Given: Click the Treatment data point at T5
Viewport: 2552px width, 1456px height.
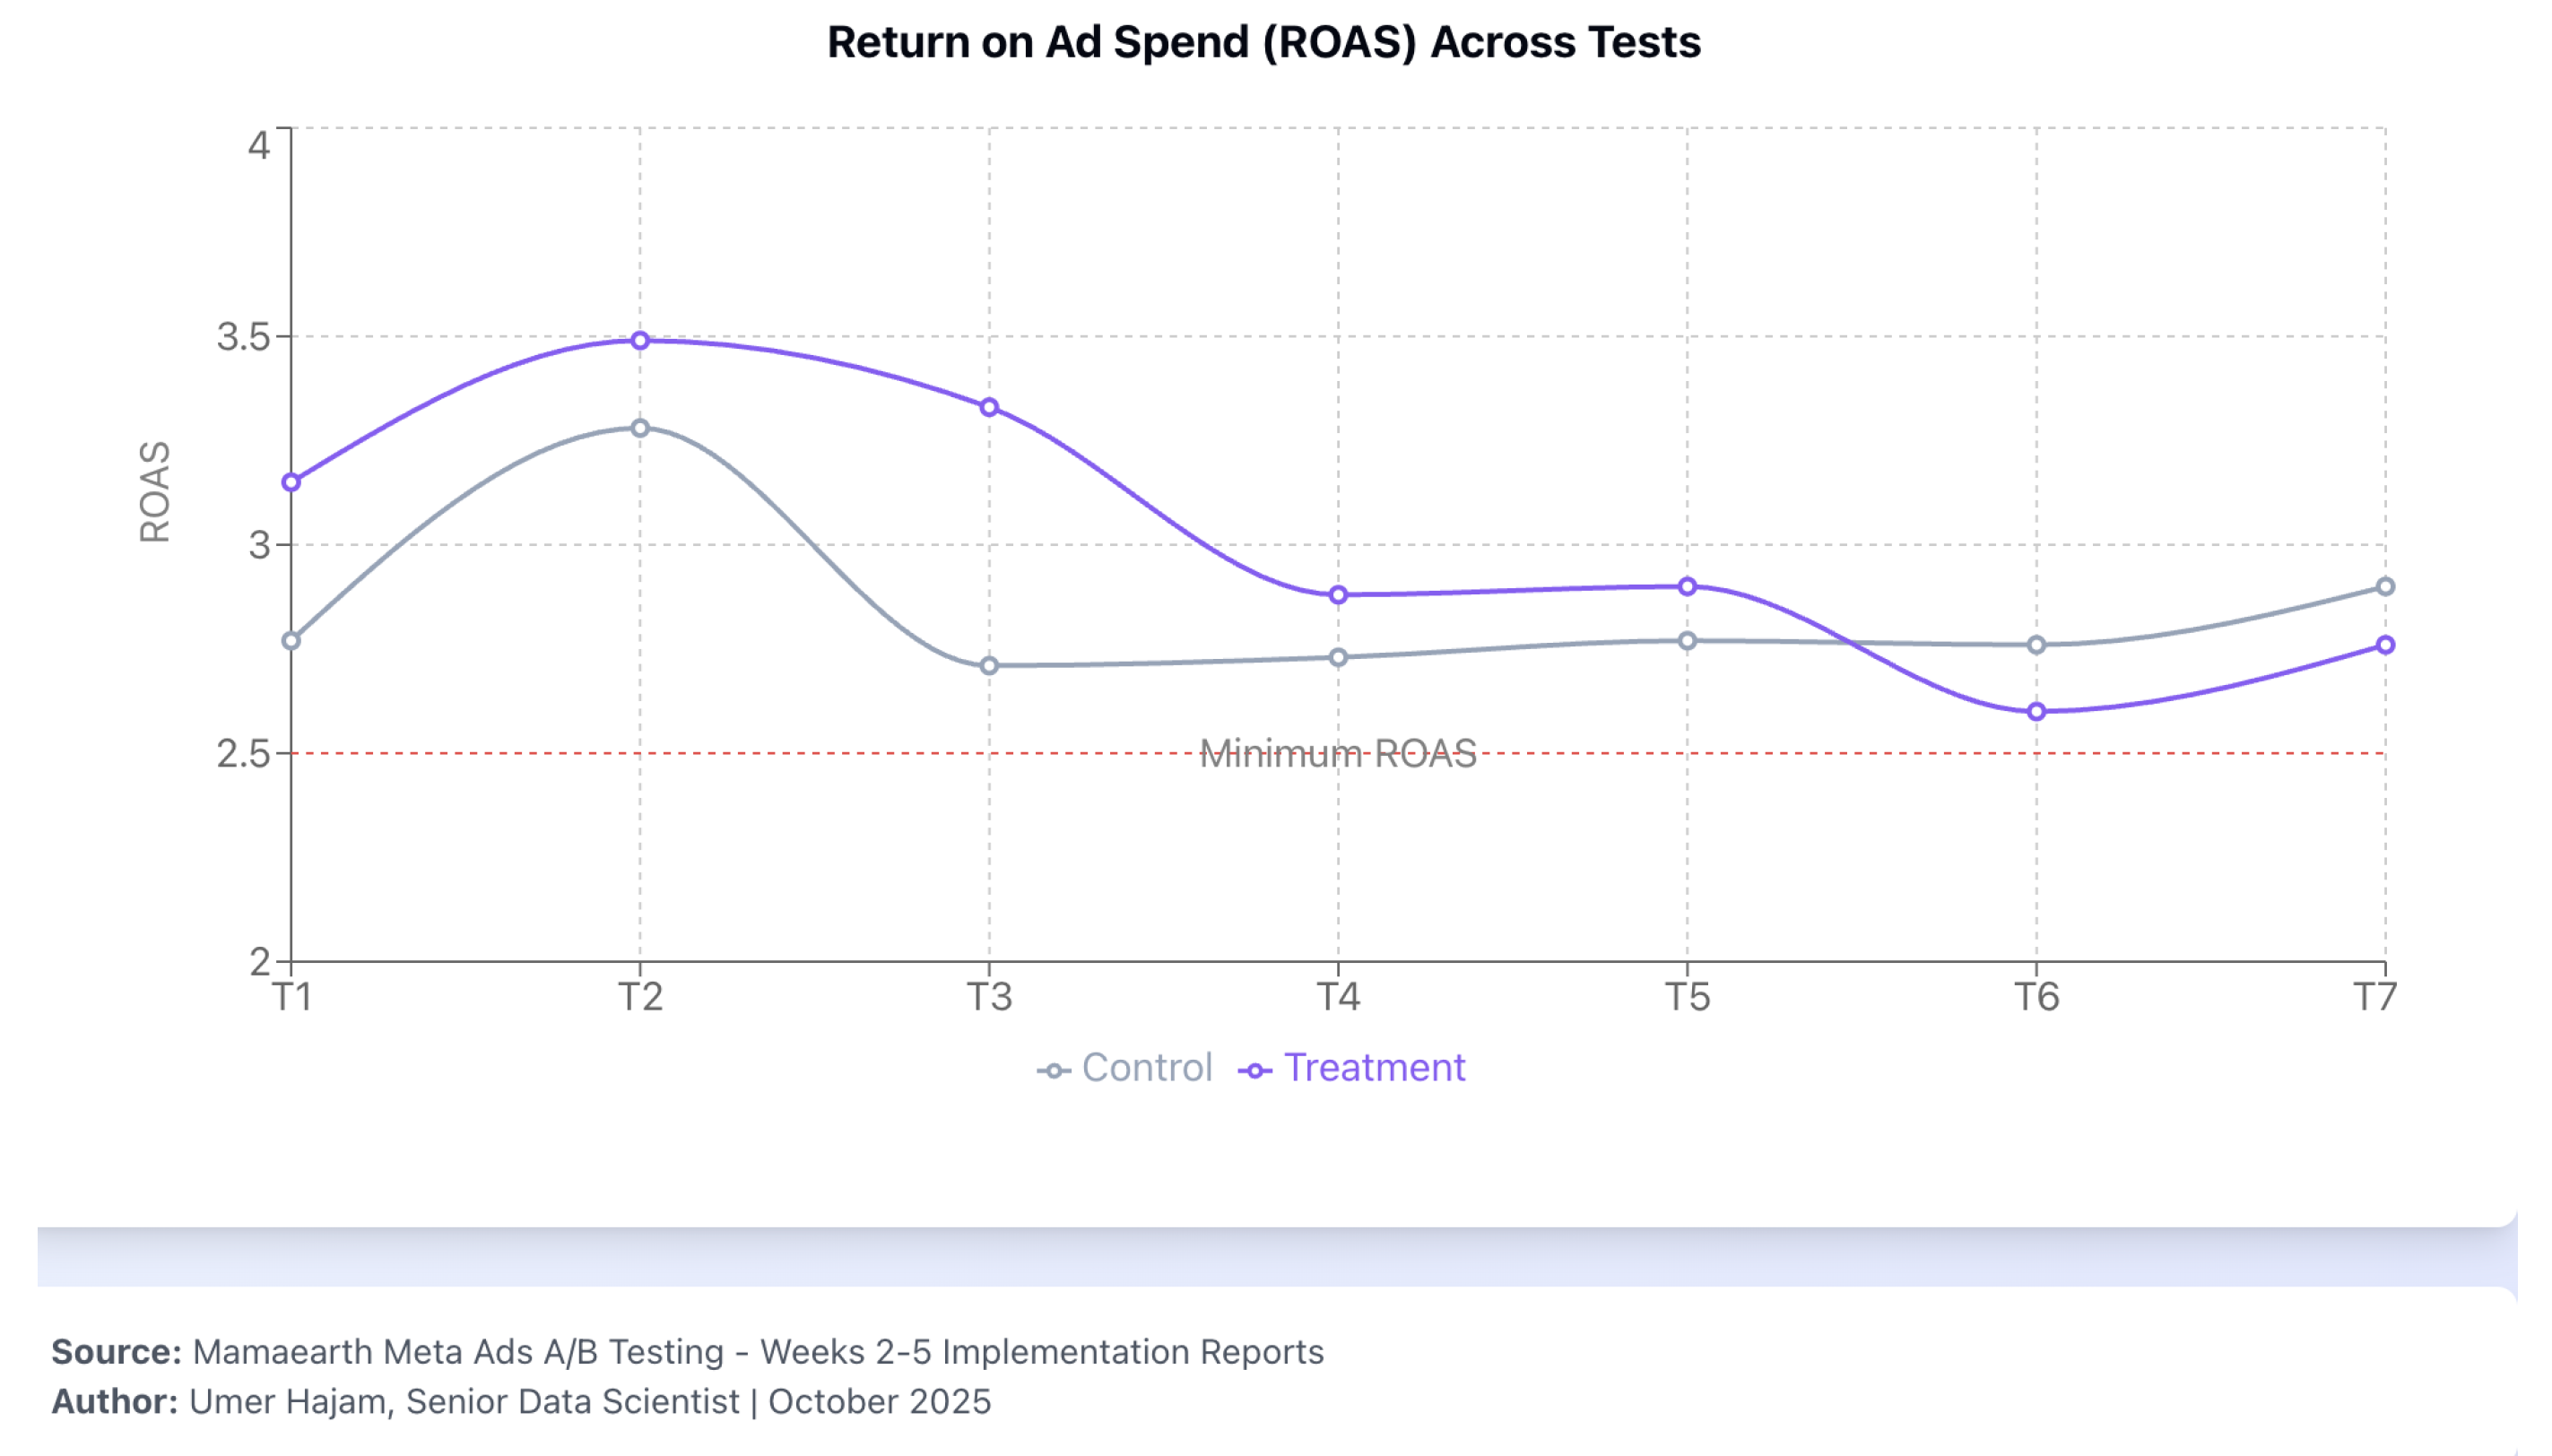Looking at the screenshot, I should [1687, 587].
